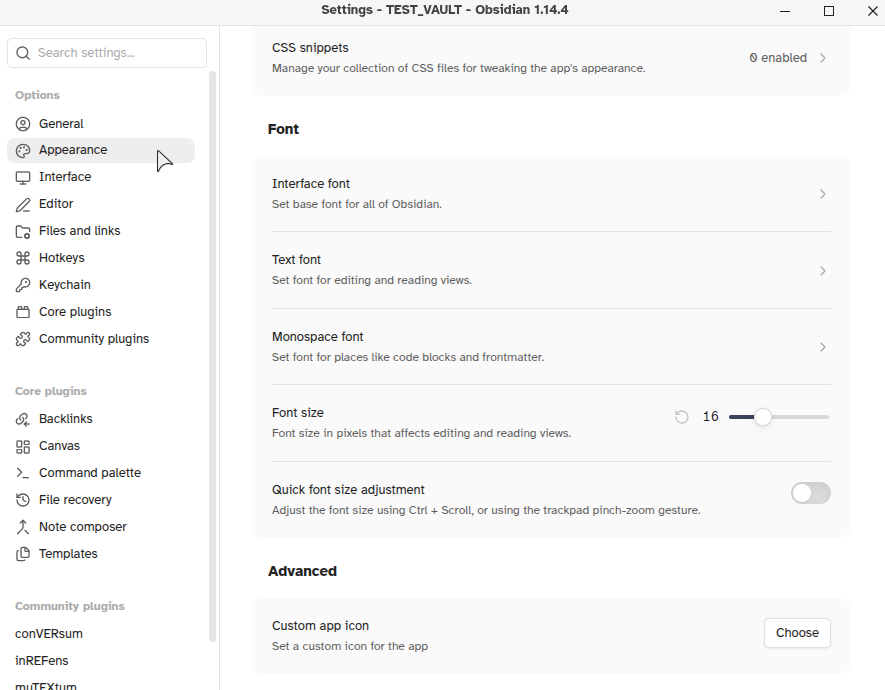Click the Keychain key icon
Screen dimensions: 885x690
[23, 285]
